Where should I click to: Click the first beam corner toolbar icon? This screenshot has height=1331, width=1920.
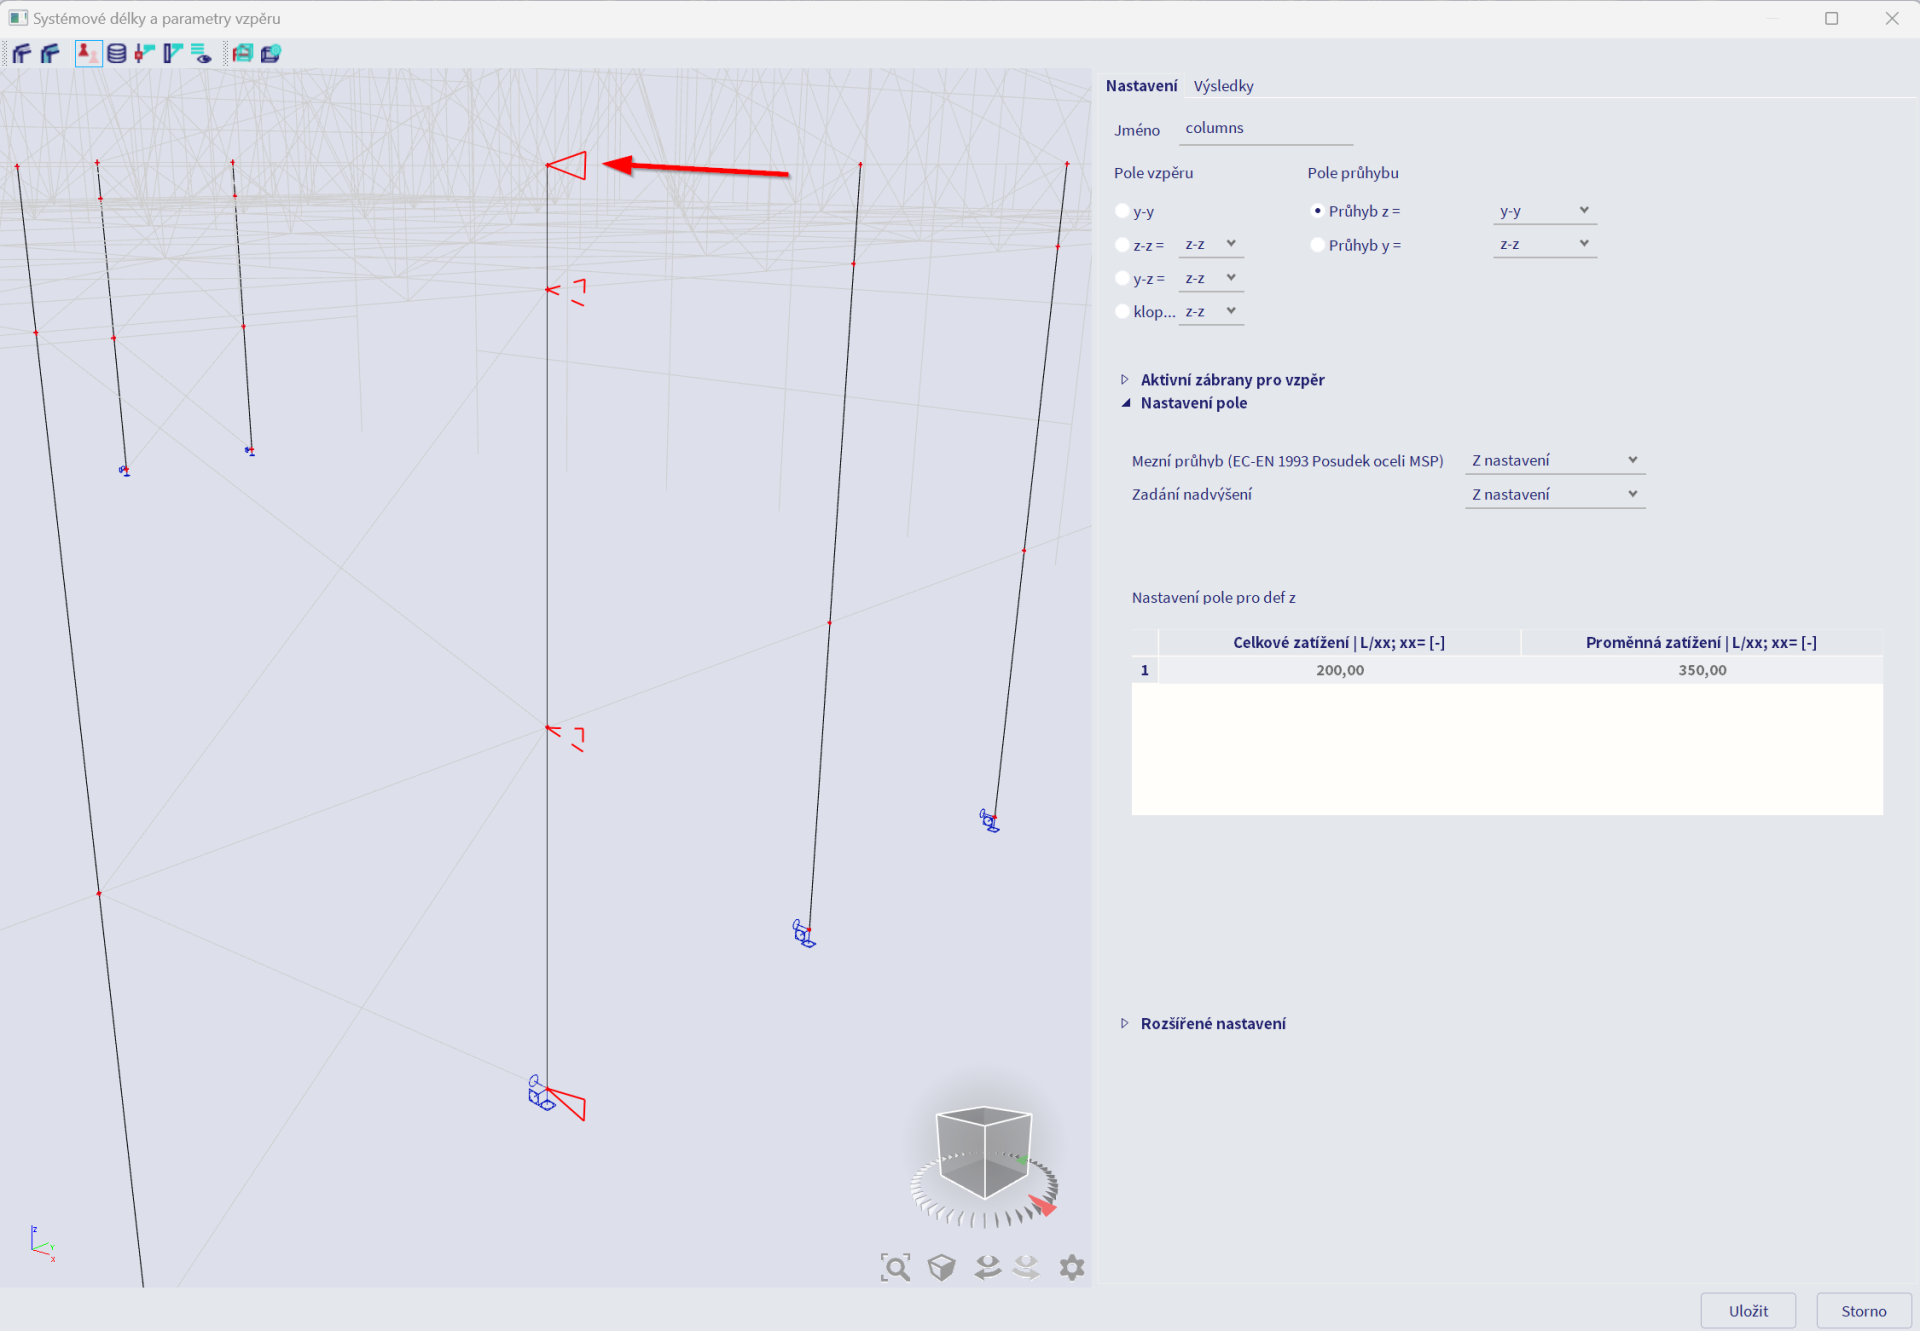click(x=21, y=53)
